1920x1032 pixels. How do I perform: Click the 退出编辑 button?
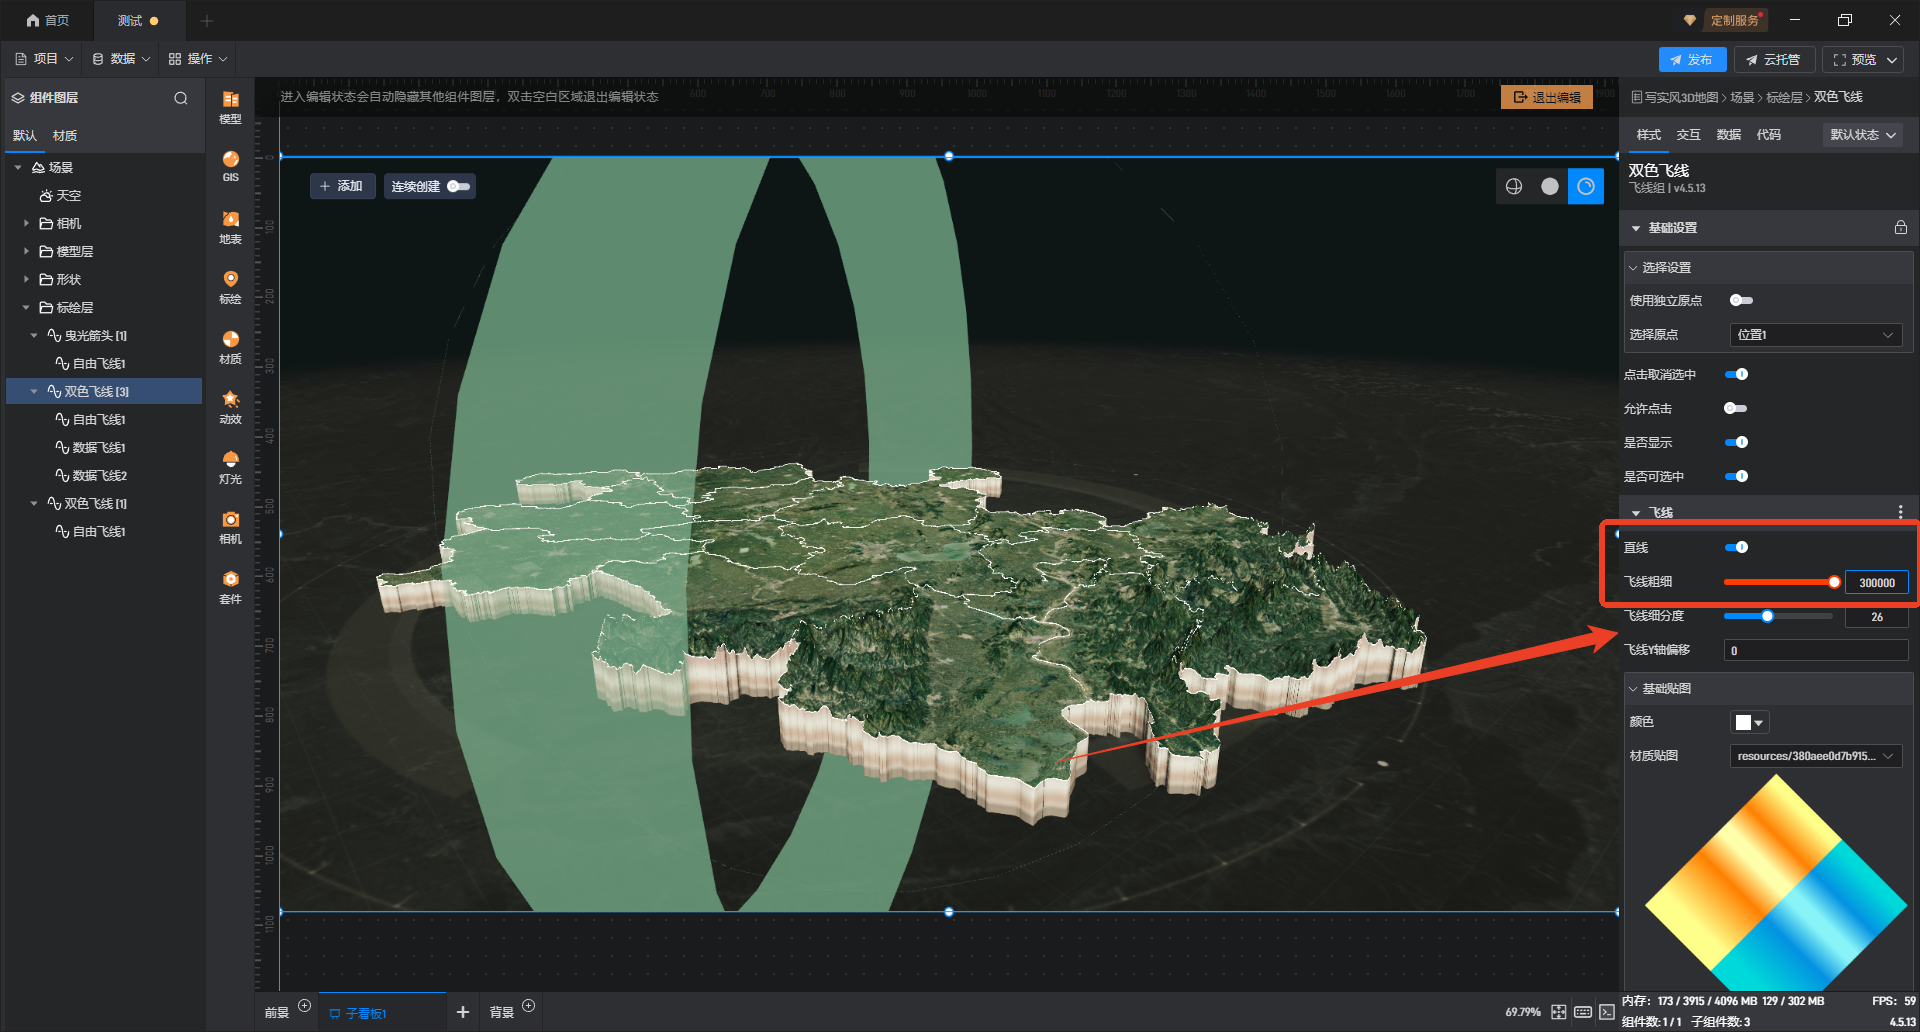1546,97
